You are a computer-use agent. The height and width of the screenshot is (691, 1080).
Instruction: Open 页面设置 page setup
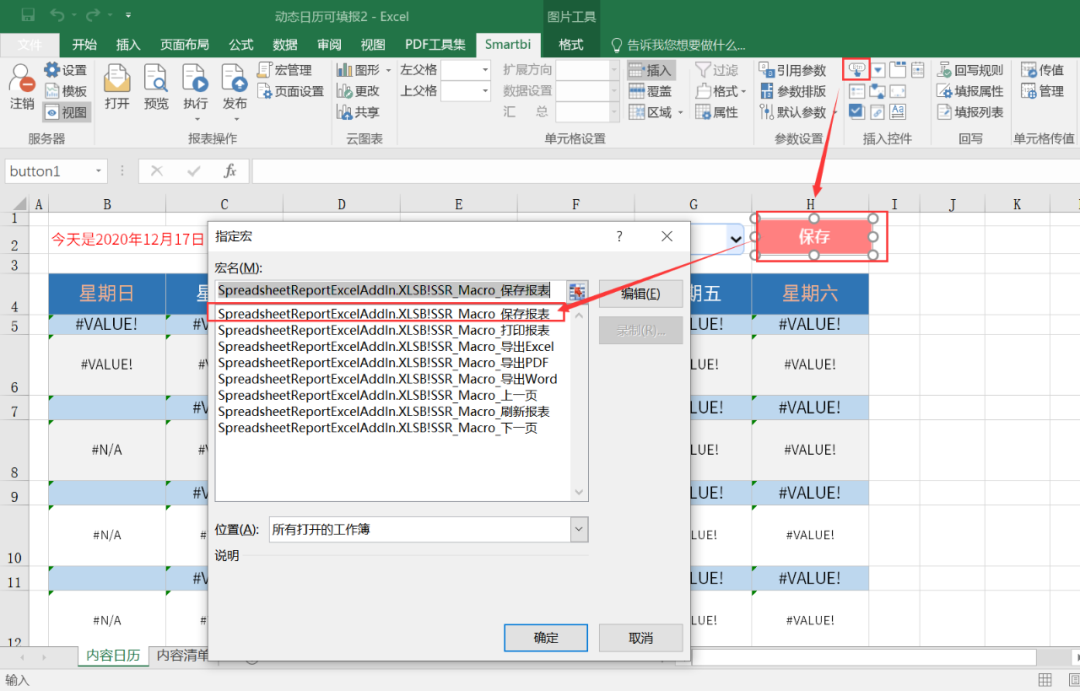pos(291,91)
